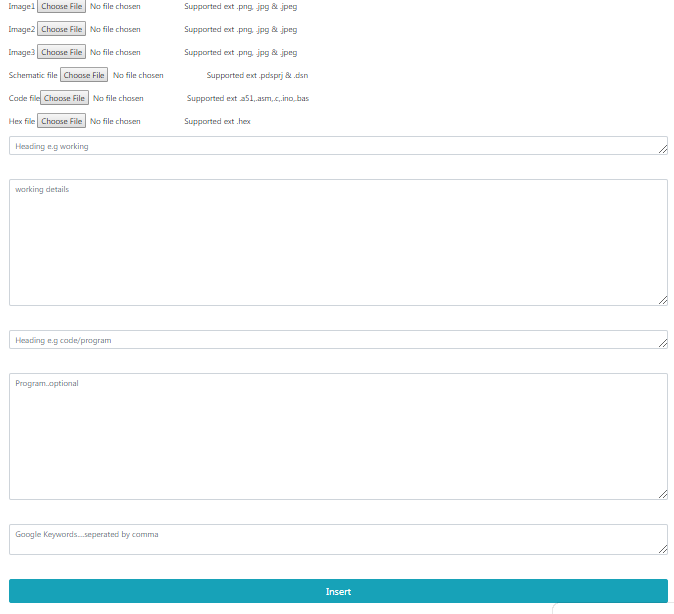Focus the 'Heading e.g code/program' field

tap(330, 340)
